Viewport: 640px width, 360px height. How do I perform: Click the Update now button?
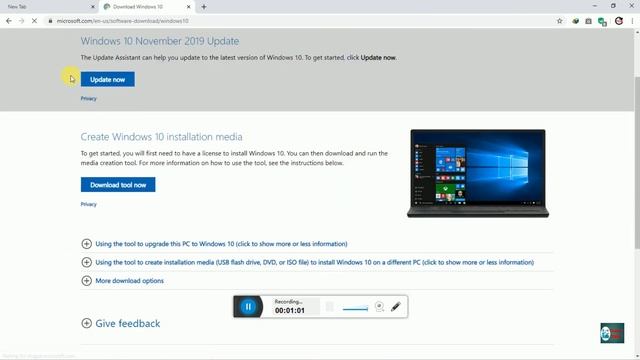click(x=107, y=79)
